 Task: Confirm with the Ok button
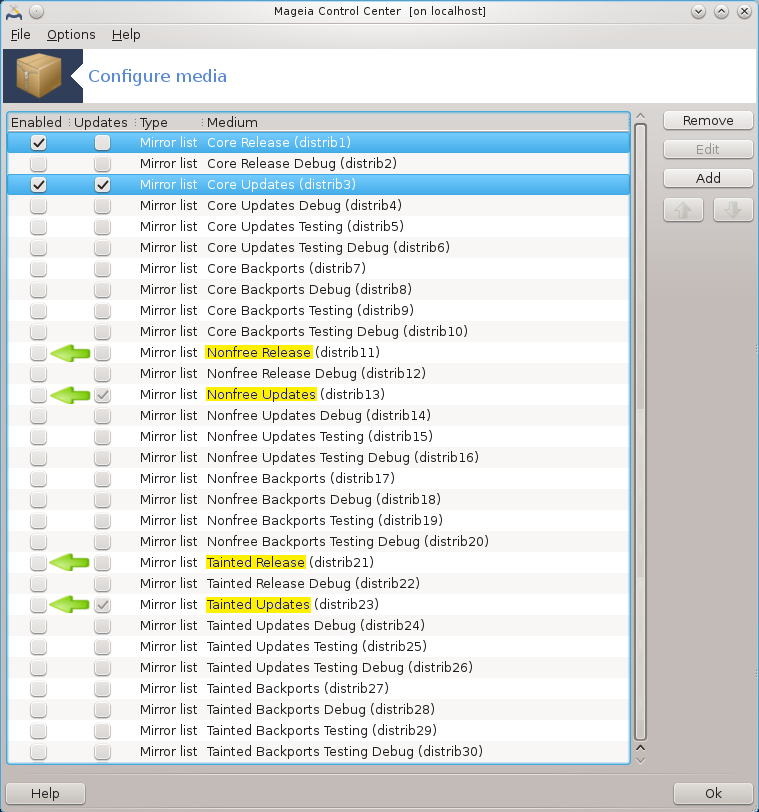coord(713,793)
